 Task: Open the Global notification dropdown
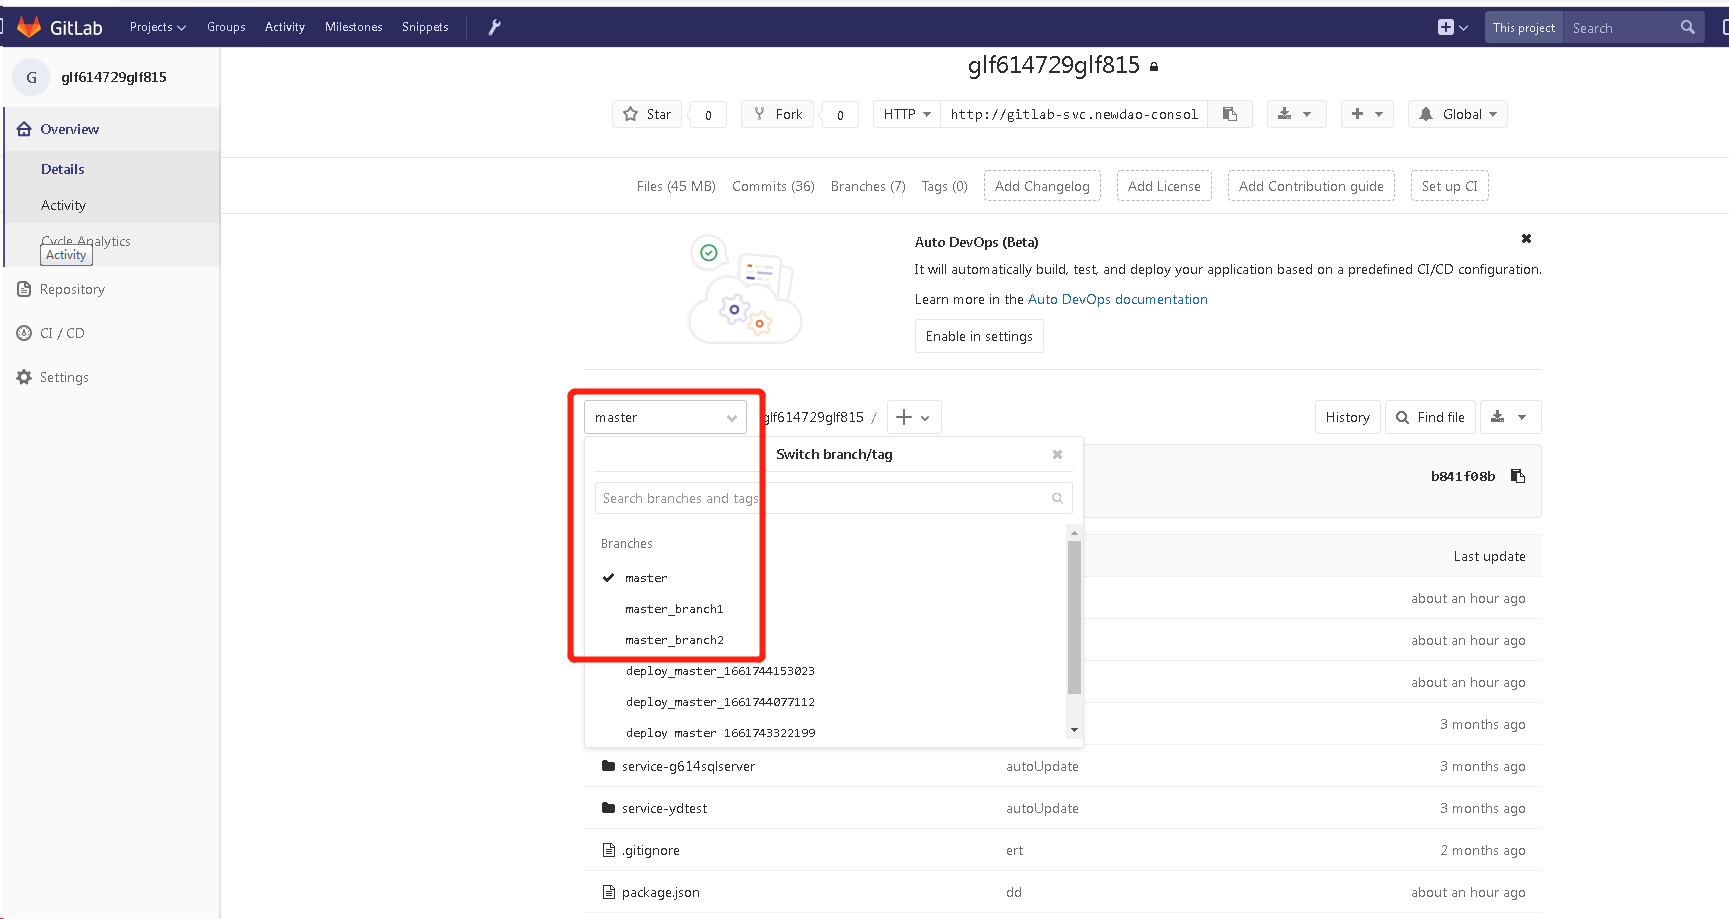(x=1458, y=114)
